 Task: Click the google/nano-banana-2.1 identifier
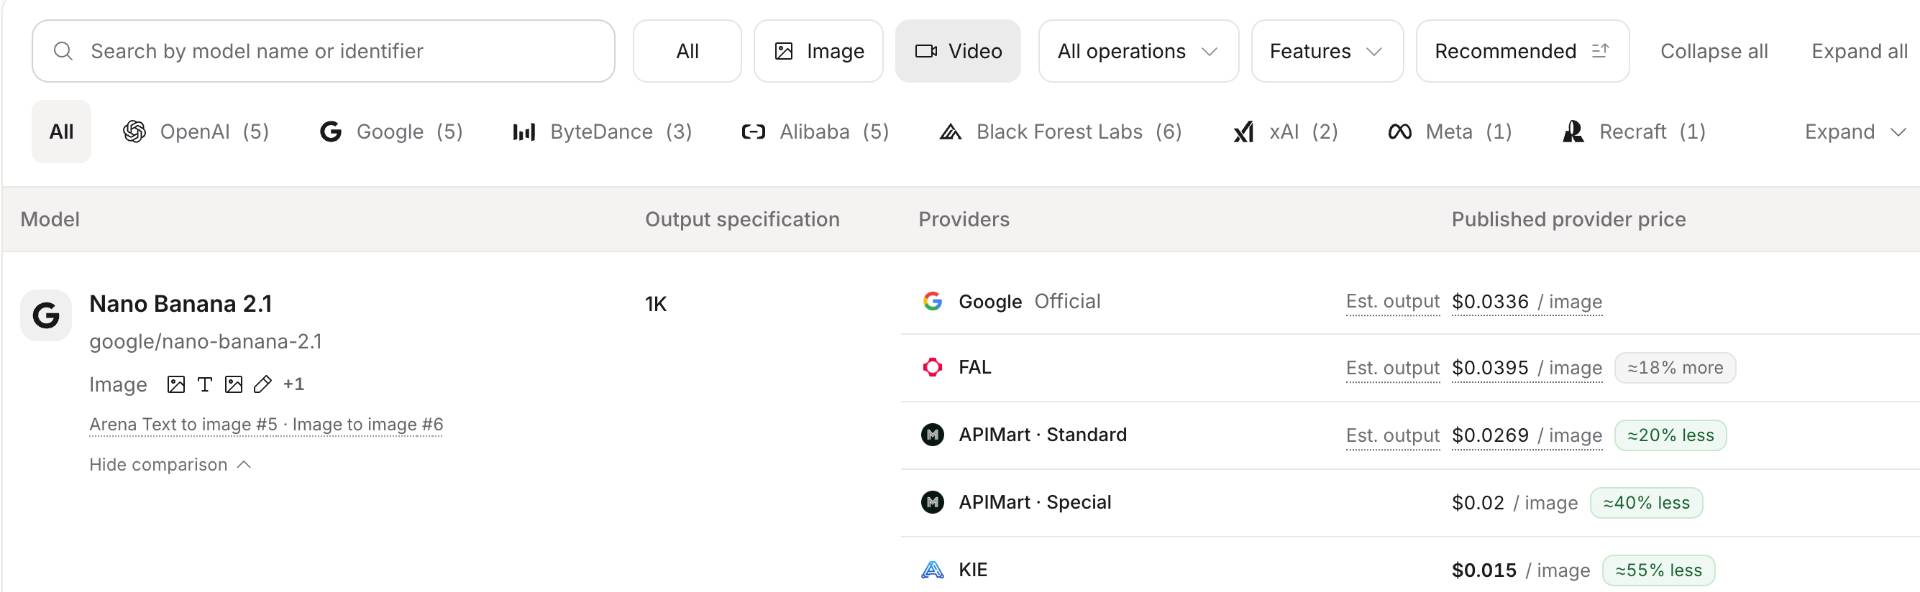pos(206,342)
